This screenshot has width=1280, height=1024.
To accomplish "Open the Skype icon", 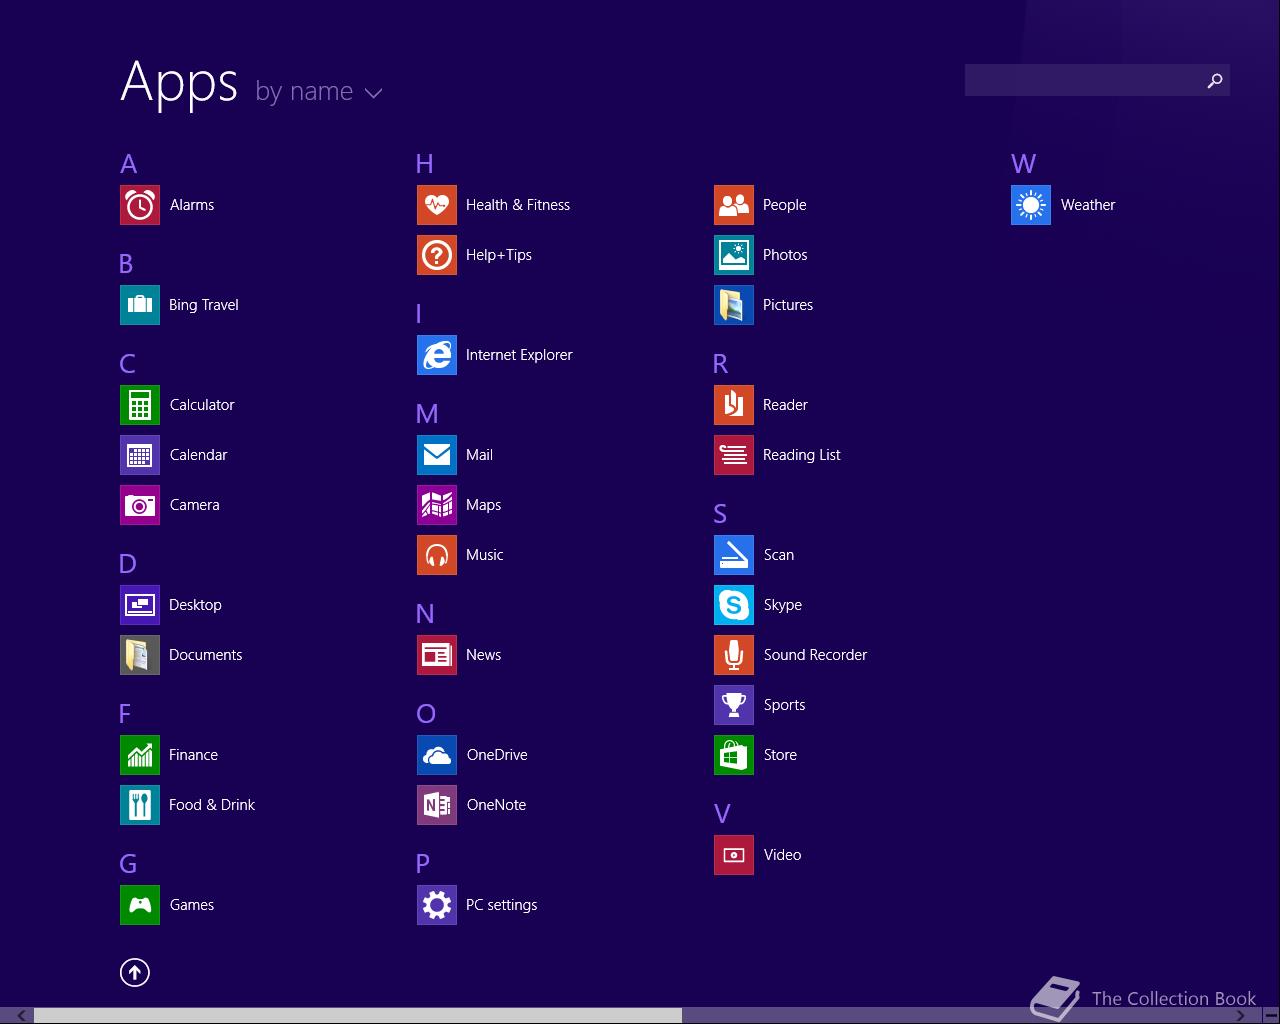I will [x=734, y=605].
